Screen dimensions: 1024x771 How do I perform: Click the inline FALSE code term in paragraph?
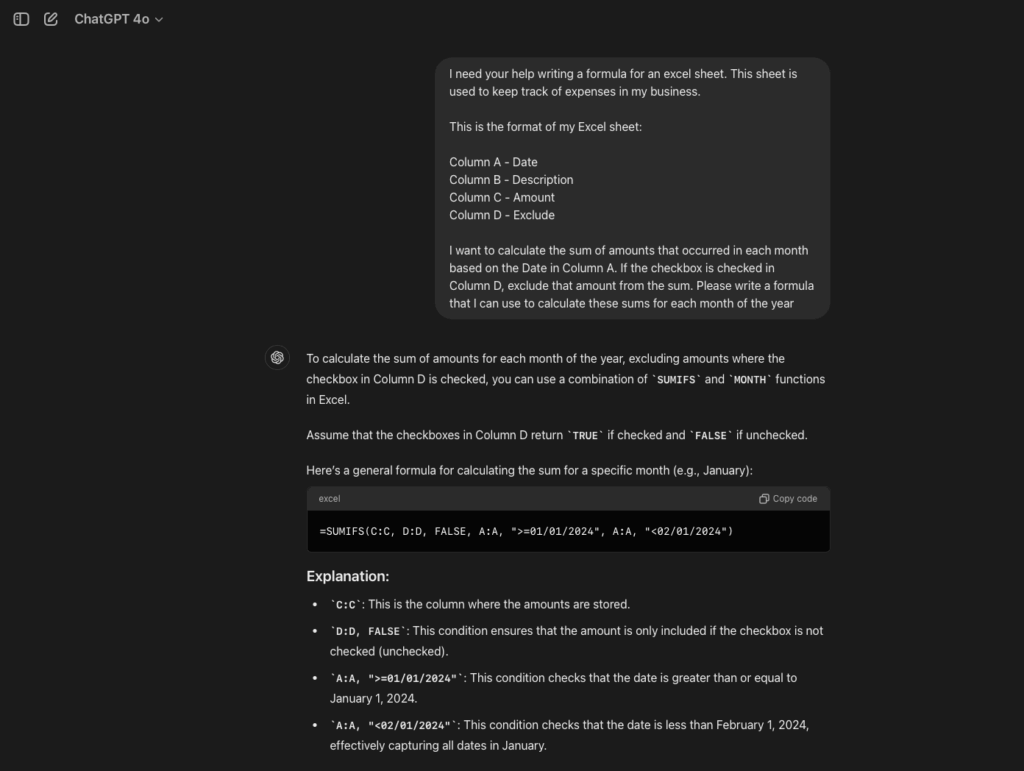711,436
